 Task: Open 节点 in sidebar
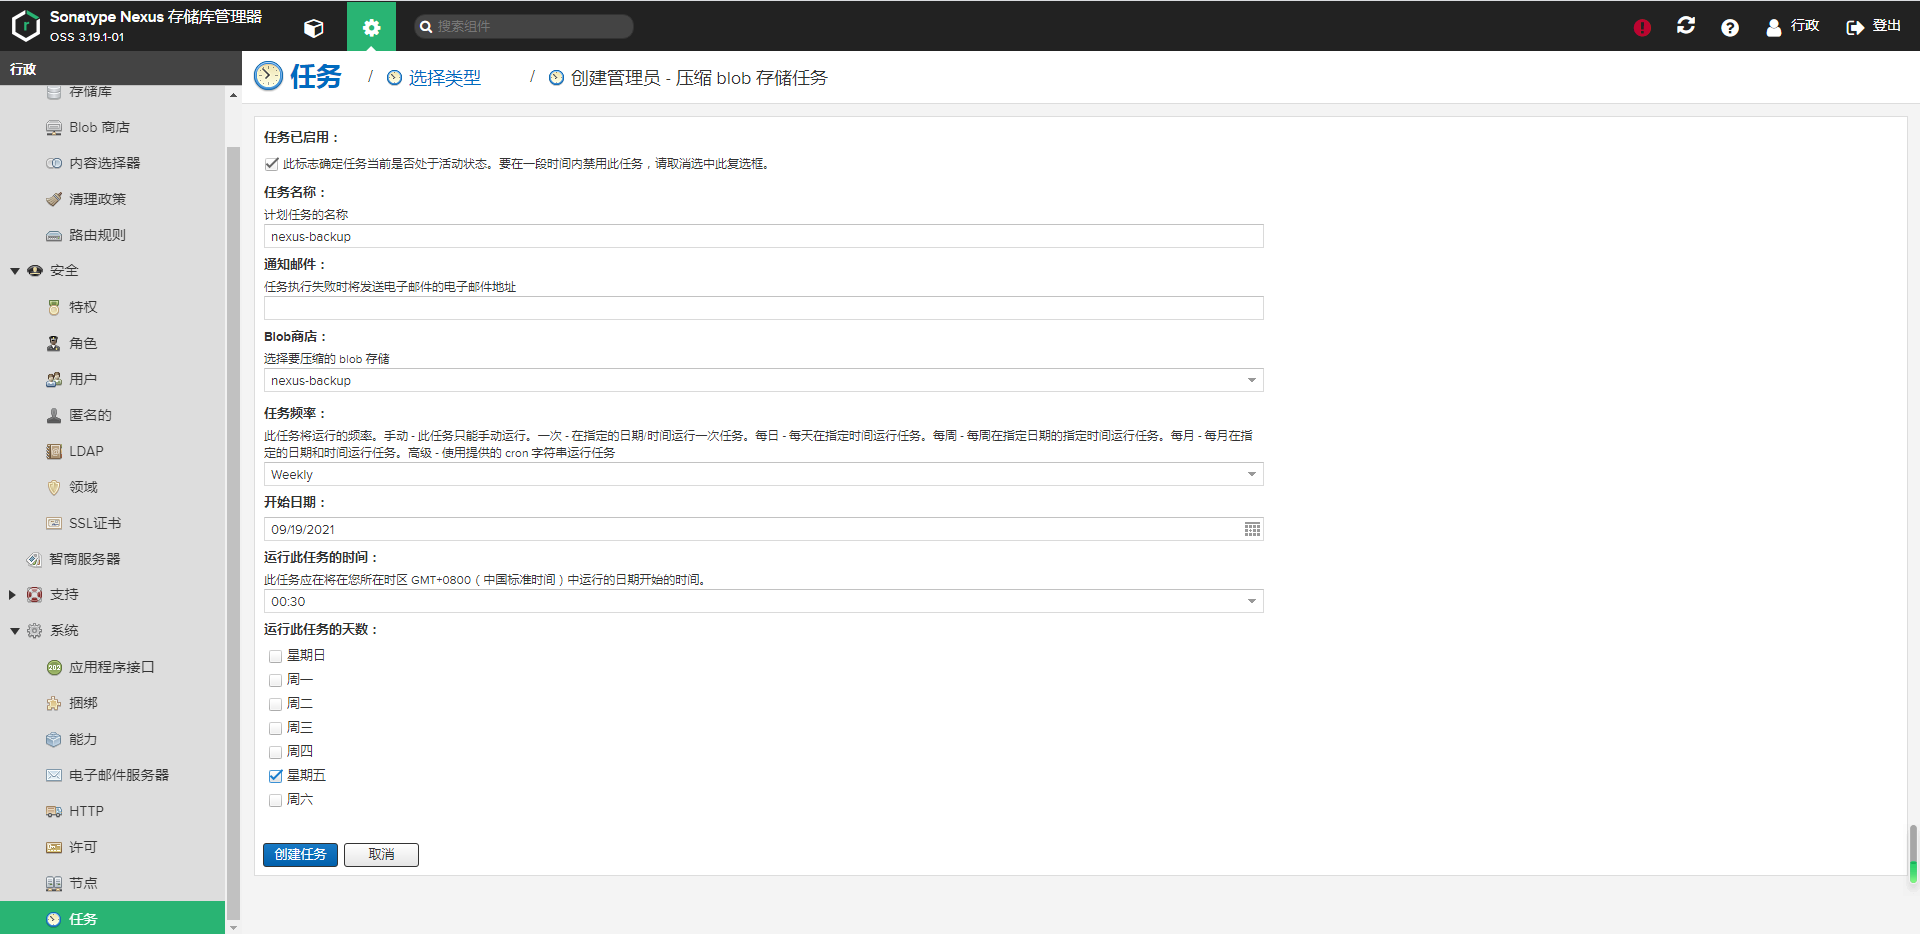point(83,883)
